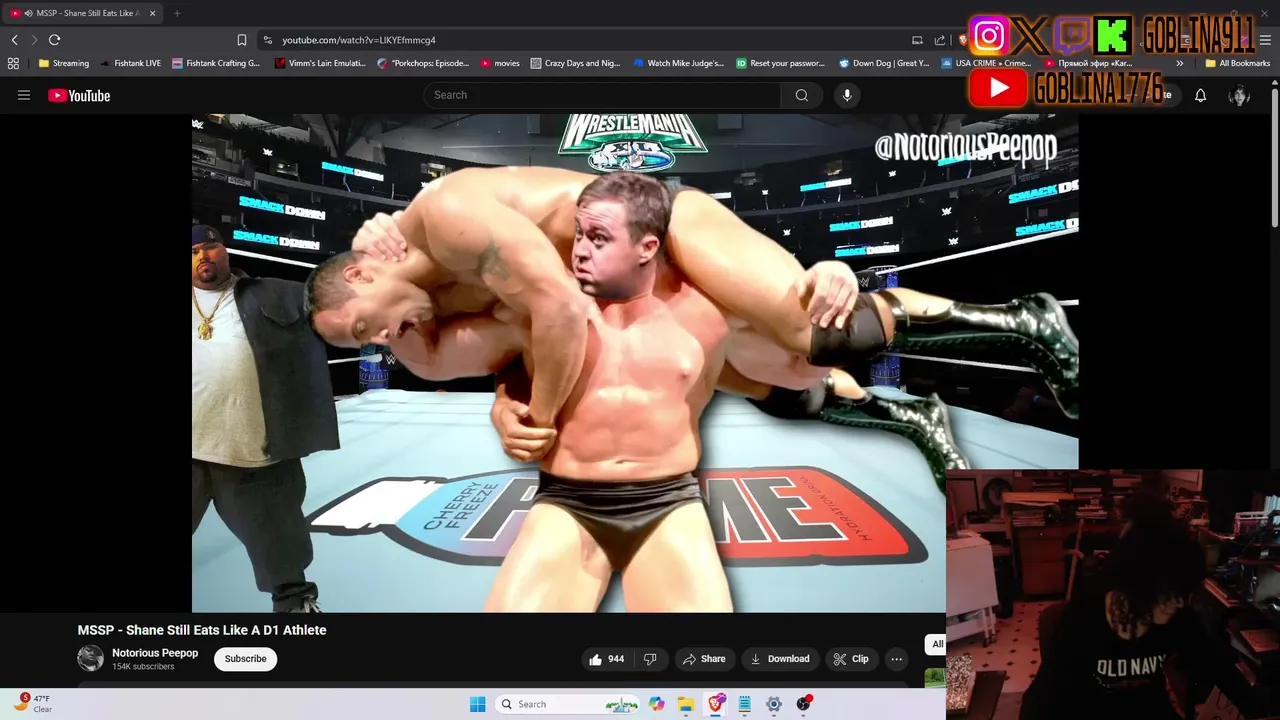The width and height of the screenshot is (1280, 720).
Task: Start voice search with the microphone icon
Action: pyautogui.click(x=847, y=95)
